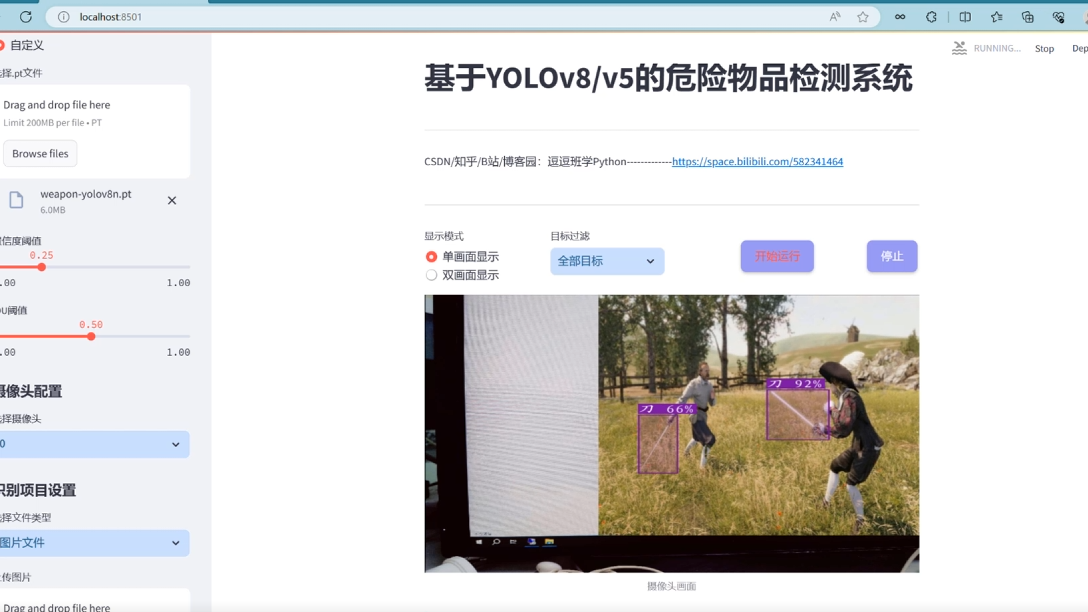Add page to favorites star icon
1088x612 pixels.
pos(862,17)
